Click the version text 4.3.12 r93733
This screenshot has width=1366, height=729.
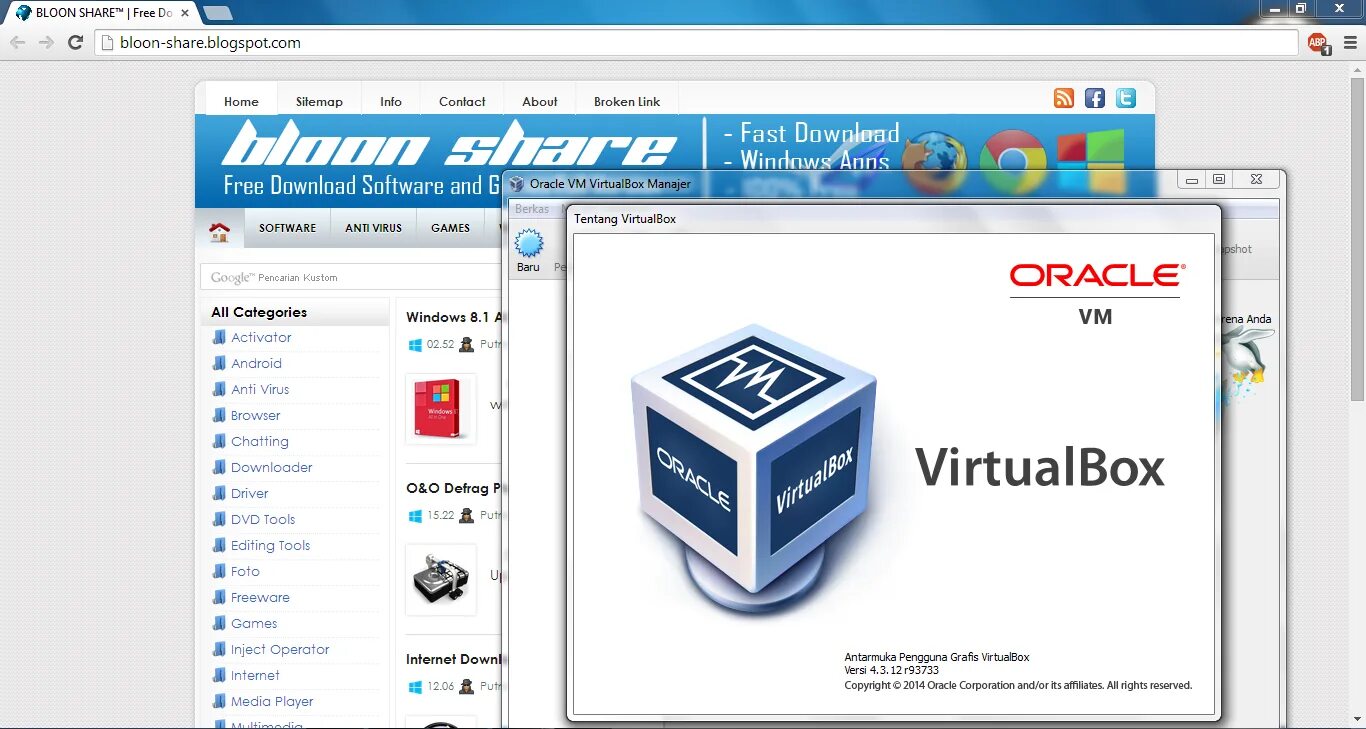(891, 671)
